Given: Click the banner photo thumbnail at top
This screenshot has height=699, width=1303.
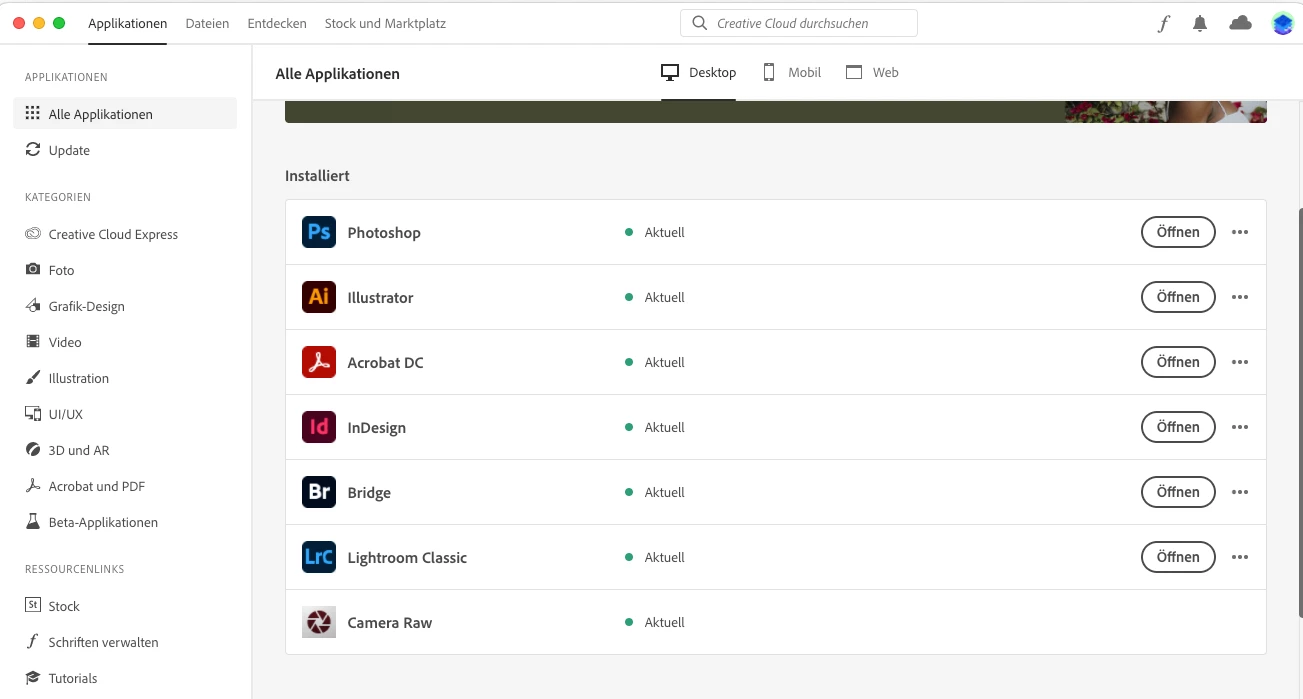Looking at the screenshot, I should 1166,112.
